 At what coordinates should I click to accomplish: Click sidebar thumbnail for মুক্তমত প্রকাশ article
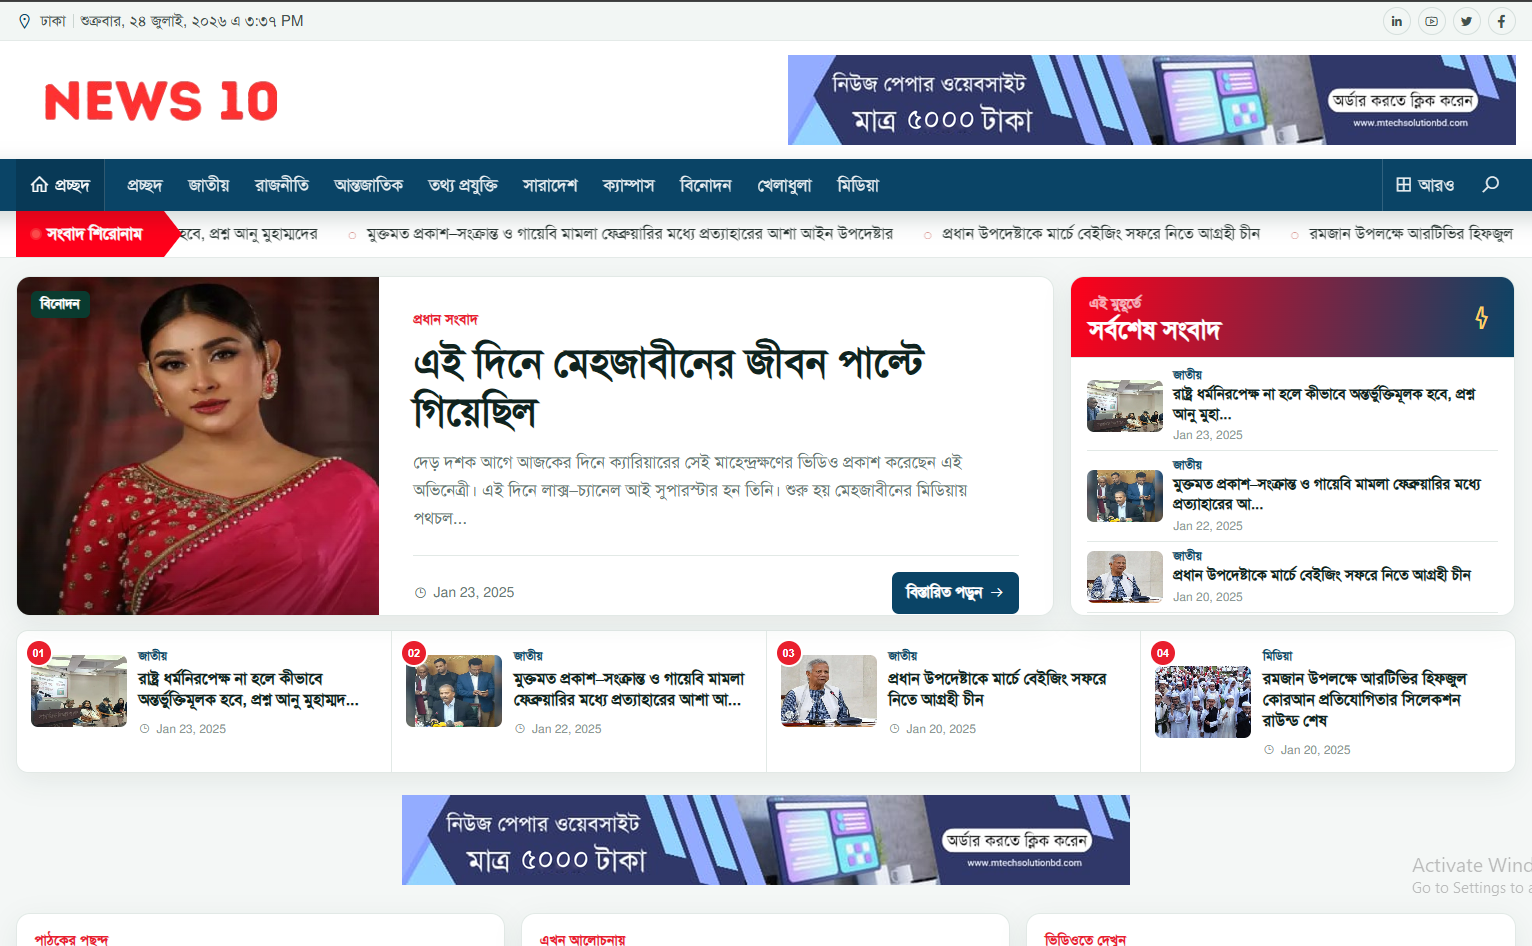click(1125, 496)
